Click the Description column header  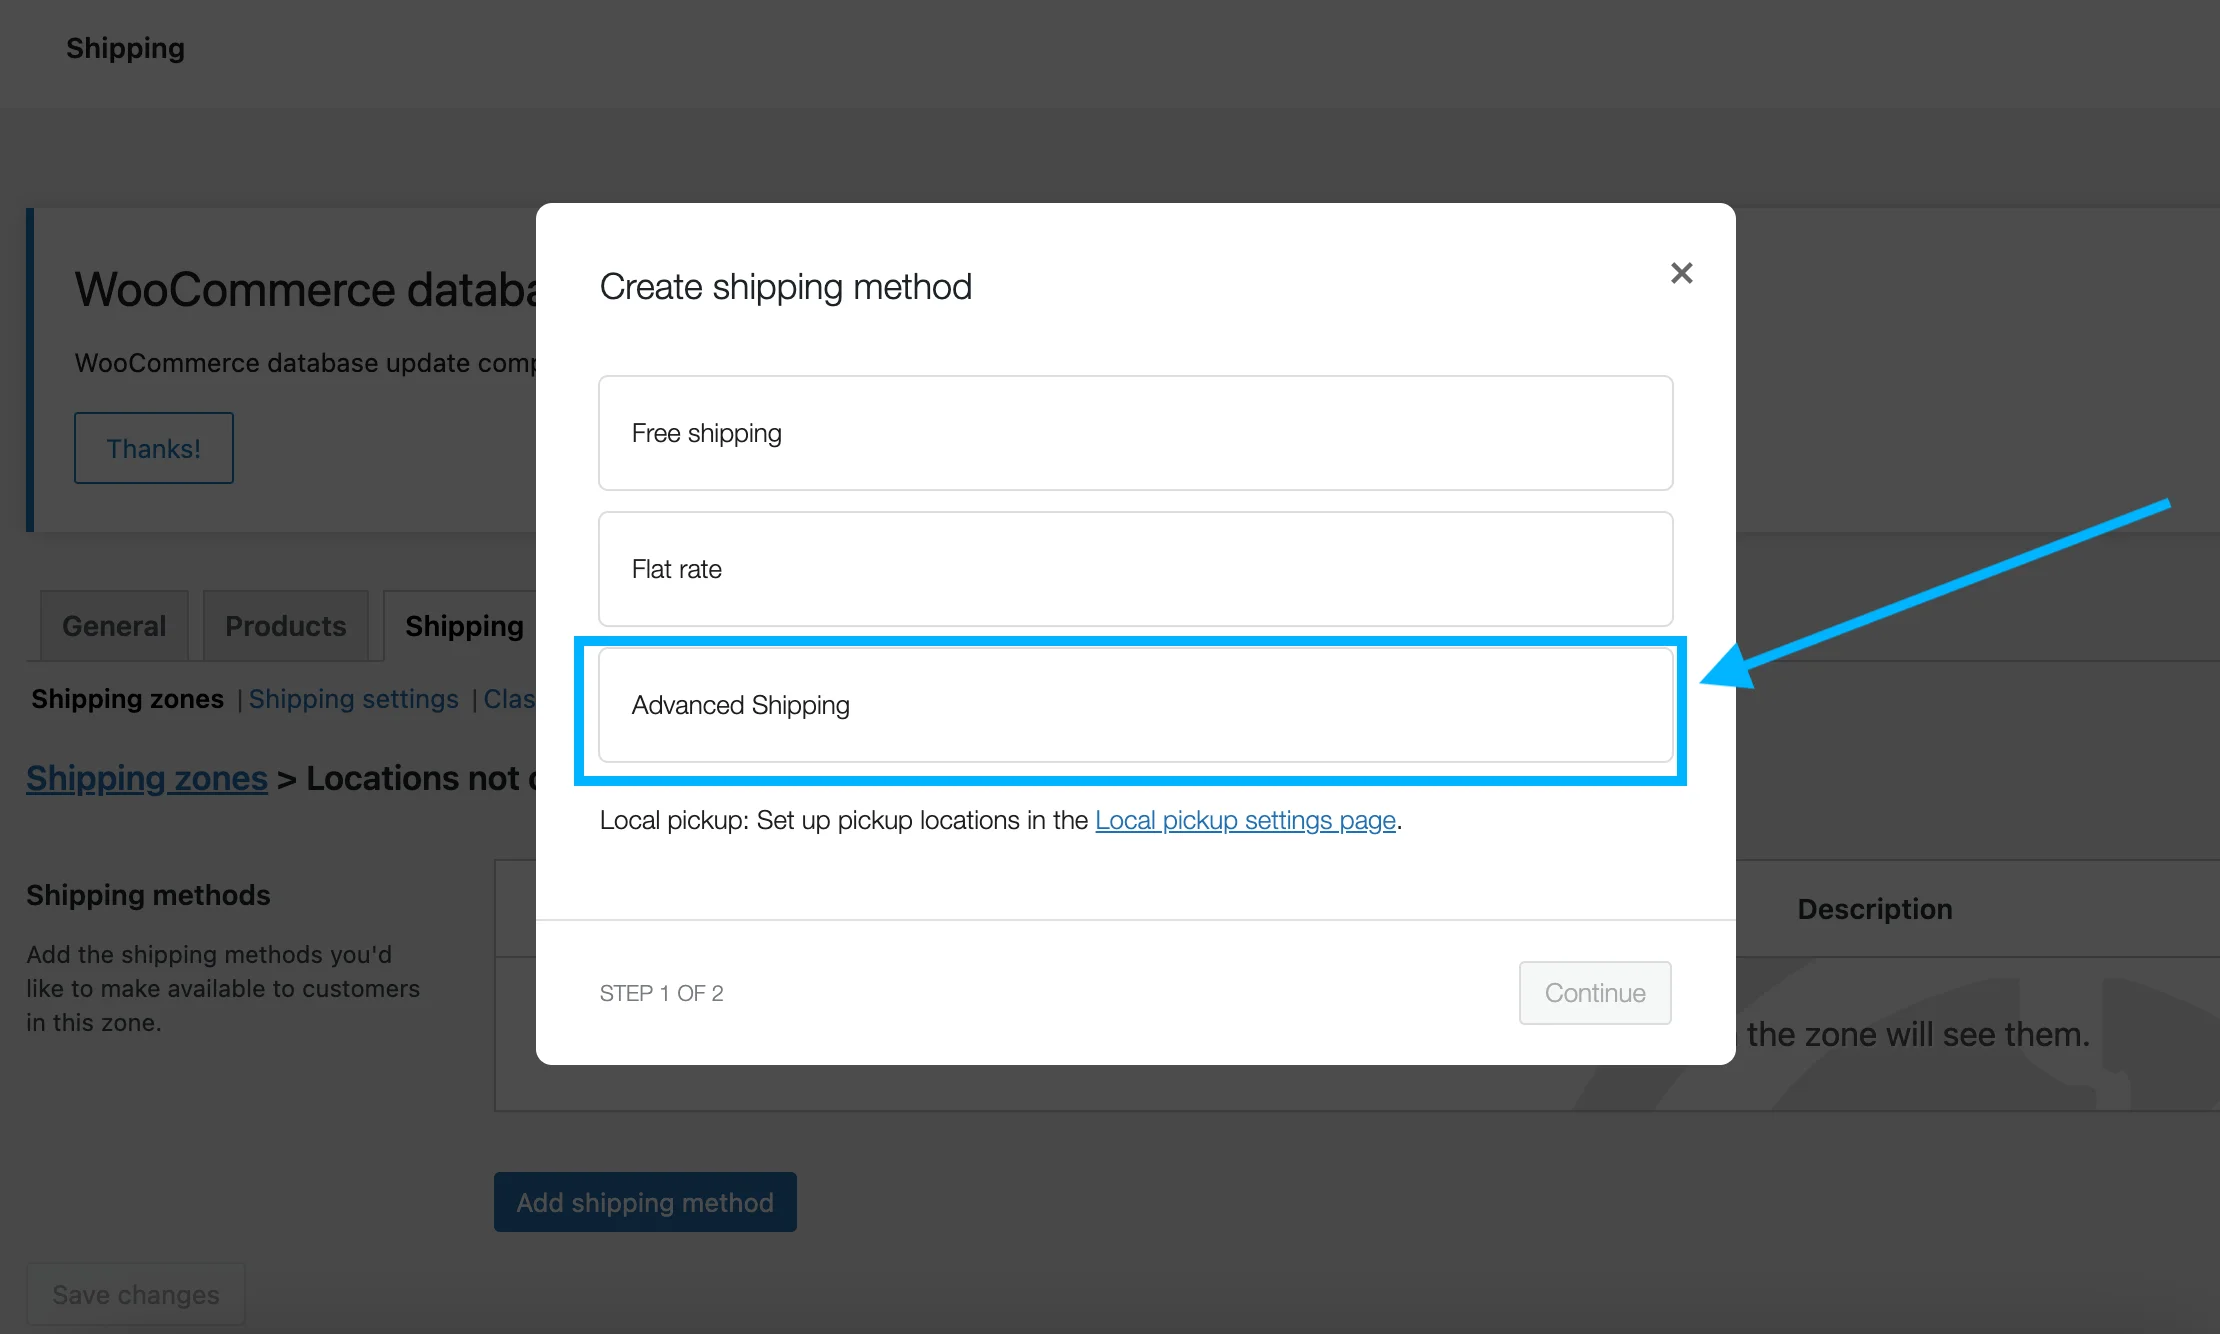point(1874,909)
